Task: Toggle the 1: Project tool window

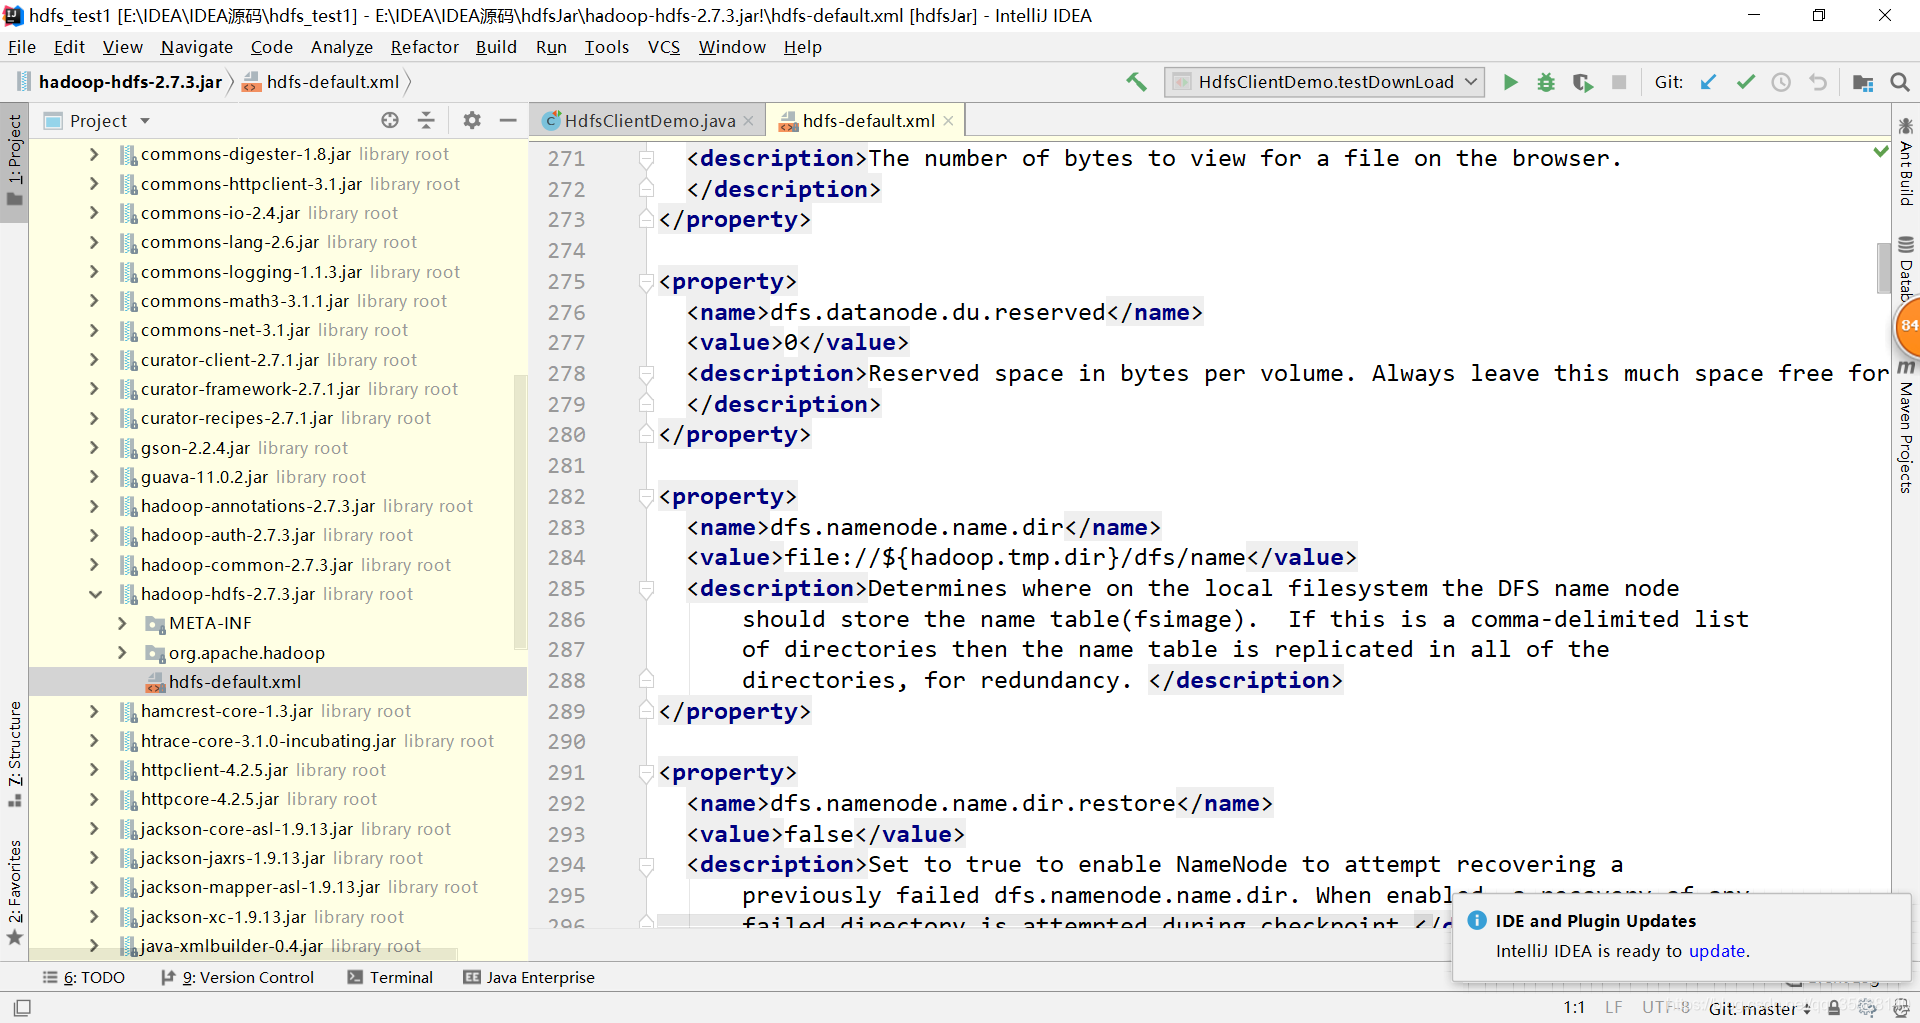Action: pos(14,160)
